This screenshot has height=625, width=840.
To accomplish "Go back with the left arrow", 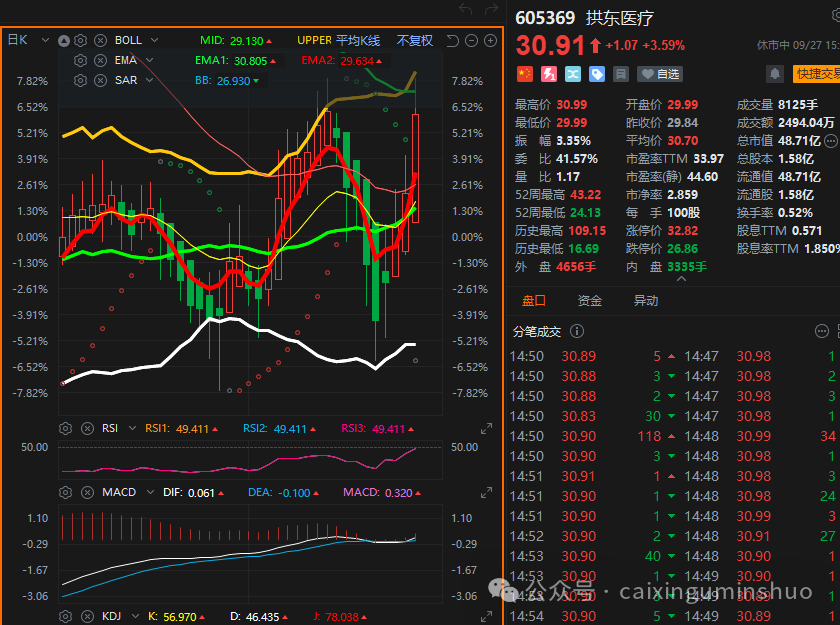I will 466,9.
